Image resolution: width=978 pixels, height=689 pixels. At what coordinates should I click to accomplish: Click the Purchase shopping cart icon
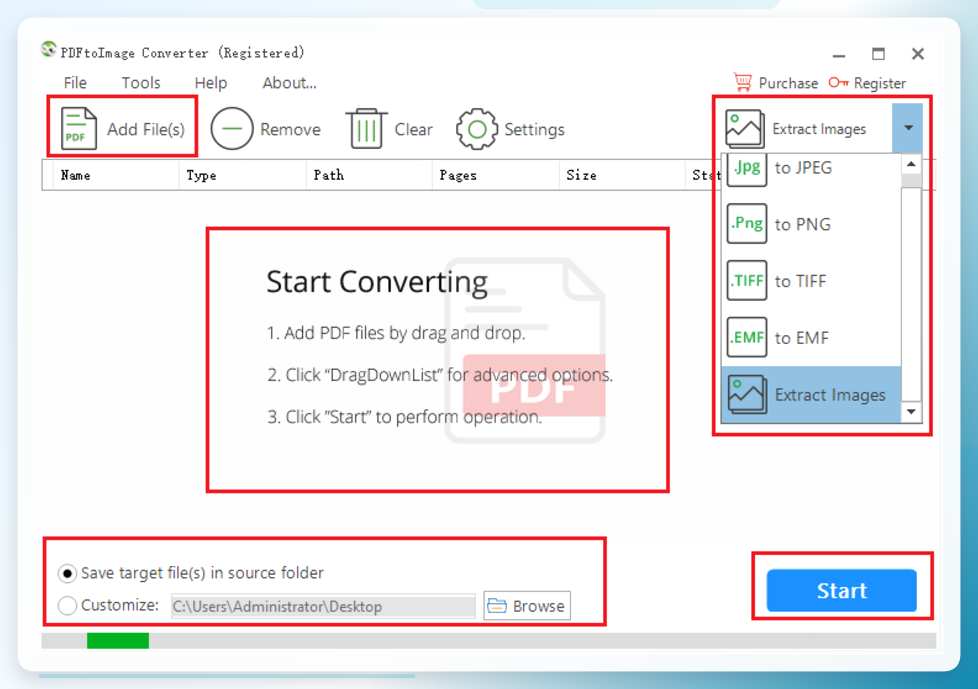click(x=742, y=82)
